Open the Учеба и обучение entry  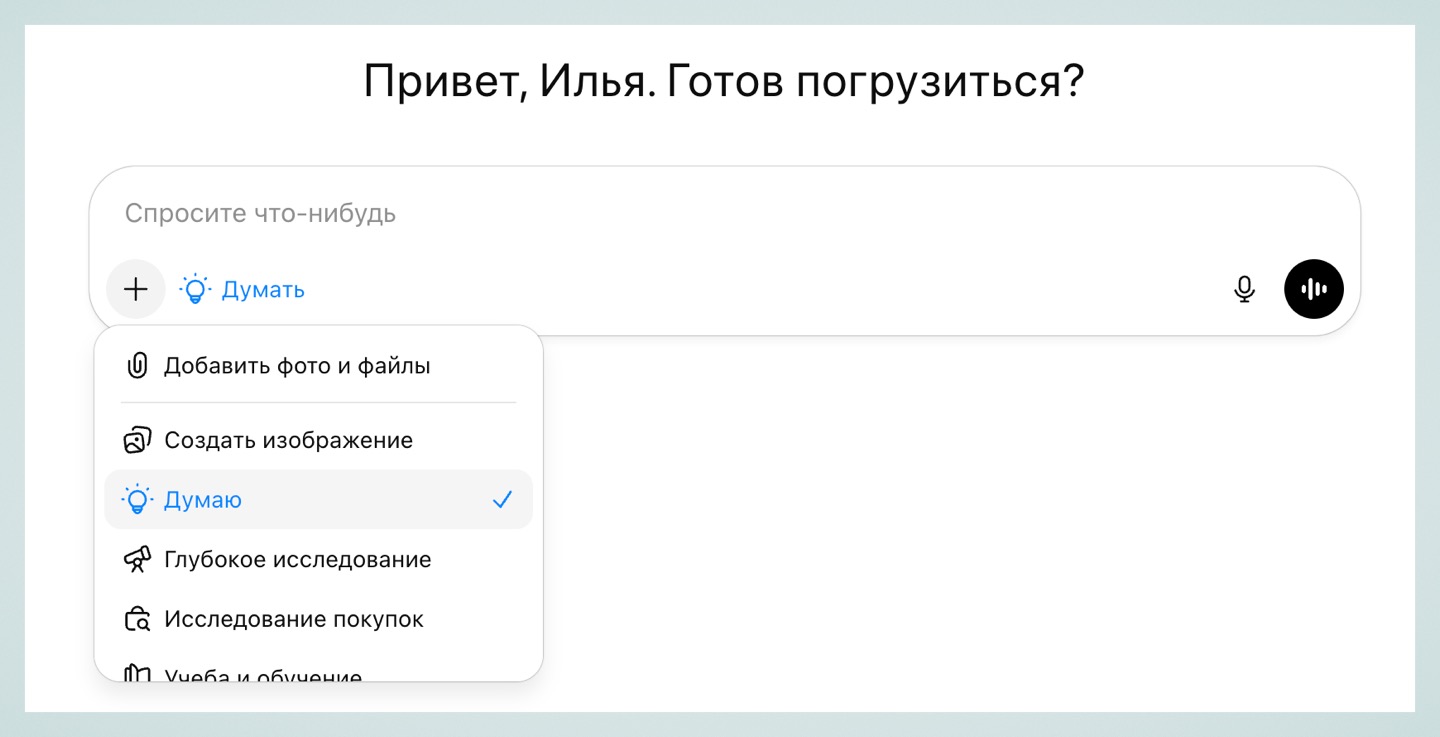263,675
